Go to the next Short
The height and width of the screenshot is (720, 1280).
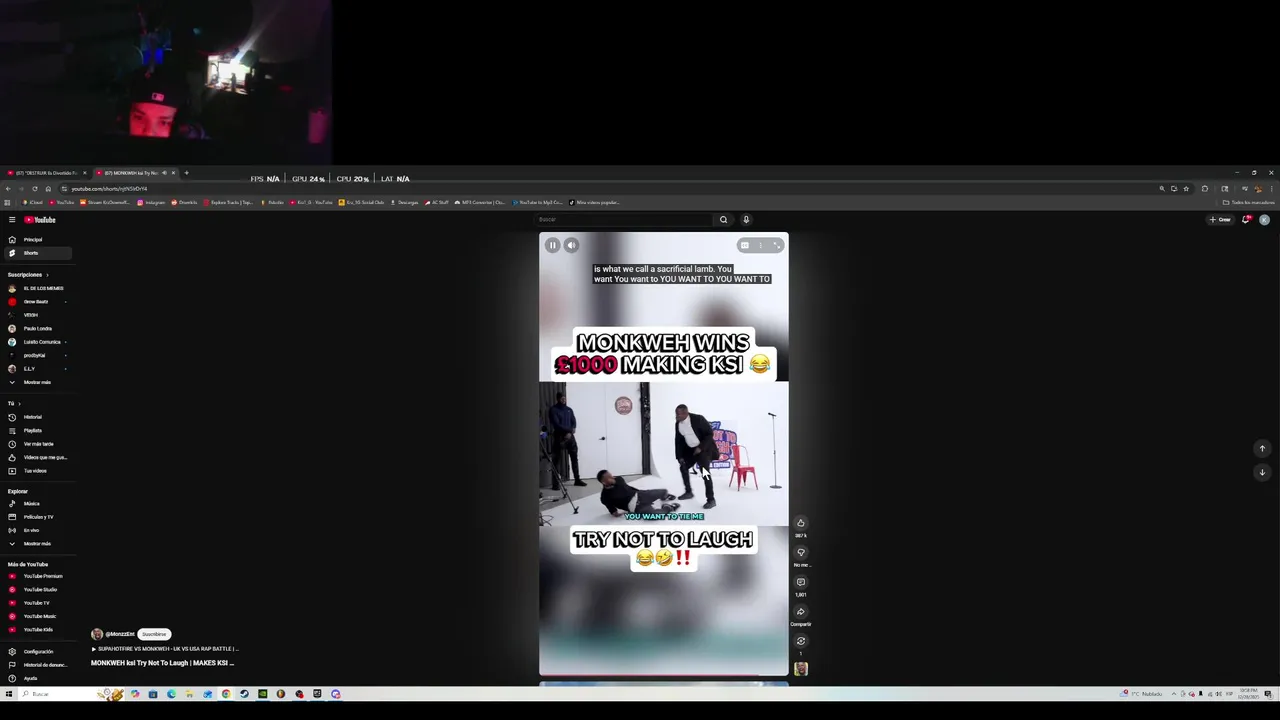tap(1262, 473)
